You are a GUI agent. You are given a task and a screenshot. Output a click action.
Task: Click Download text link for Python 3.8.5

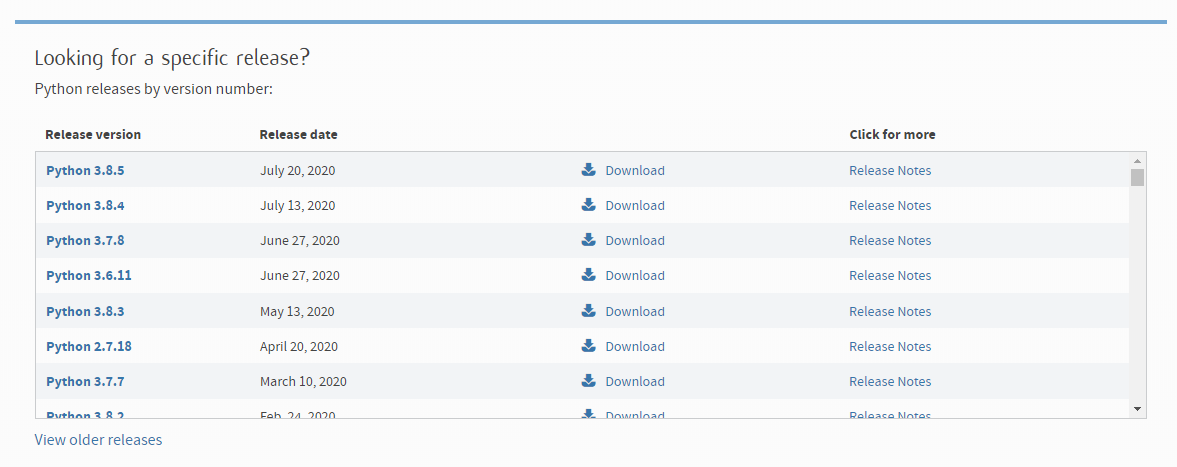(x=635, y=170)
